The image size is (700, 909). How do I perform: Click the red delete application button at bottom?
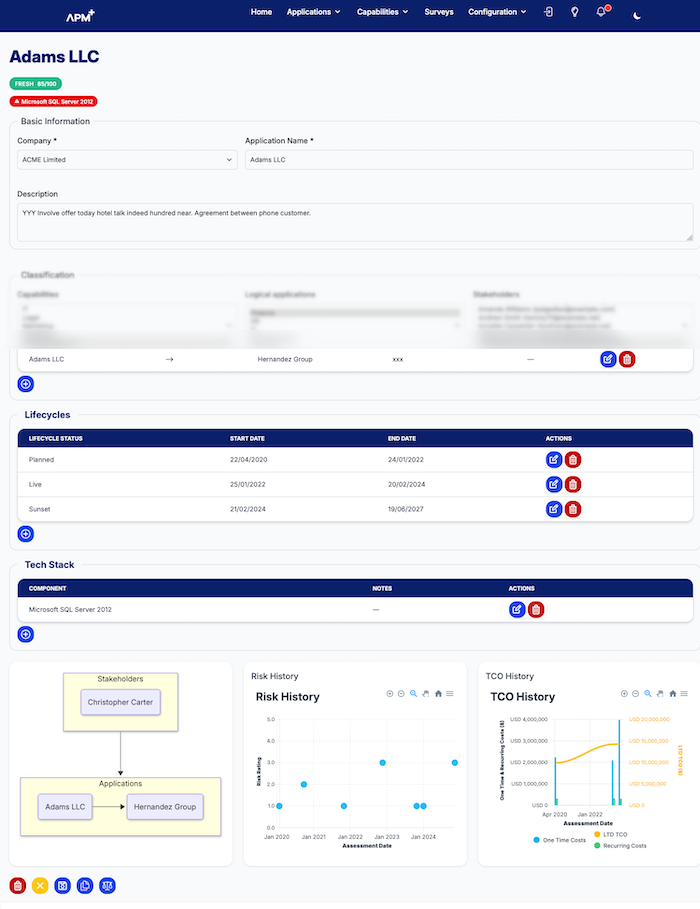(18, 886)
